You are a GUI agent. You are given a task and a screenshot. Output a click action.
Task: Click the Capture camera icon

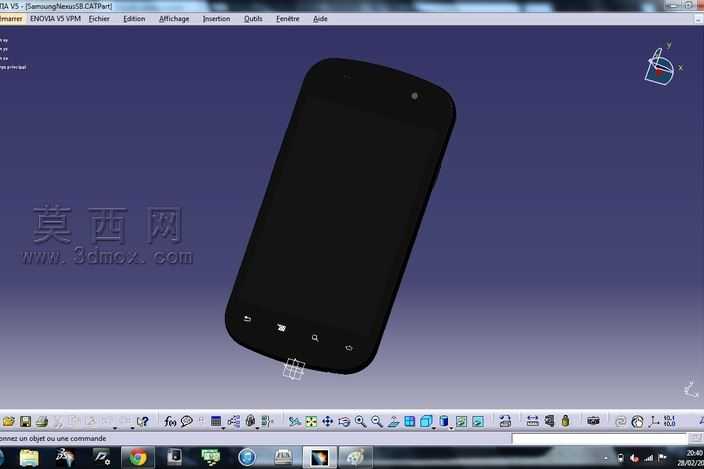click(x=593, y=421)
